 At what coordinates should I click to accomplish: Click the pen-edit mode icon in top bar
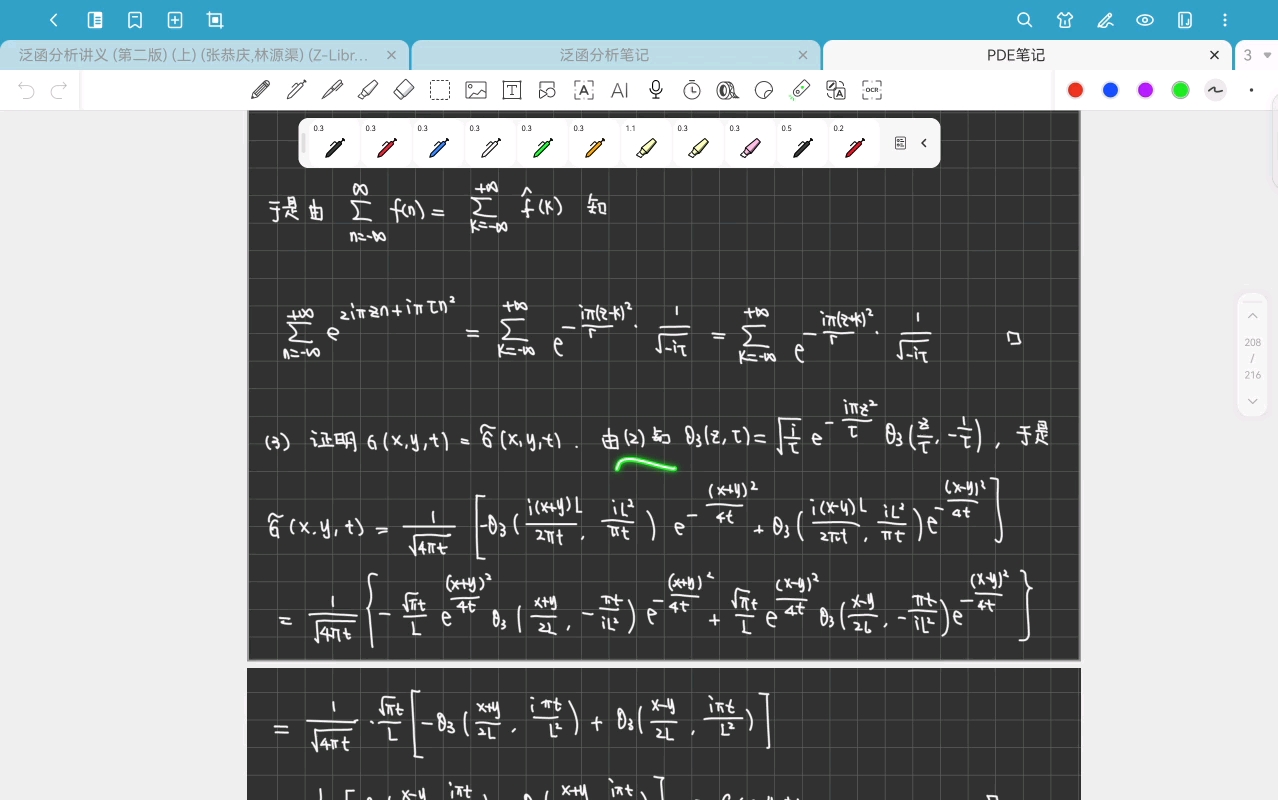pos(1105,20)
